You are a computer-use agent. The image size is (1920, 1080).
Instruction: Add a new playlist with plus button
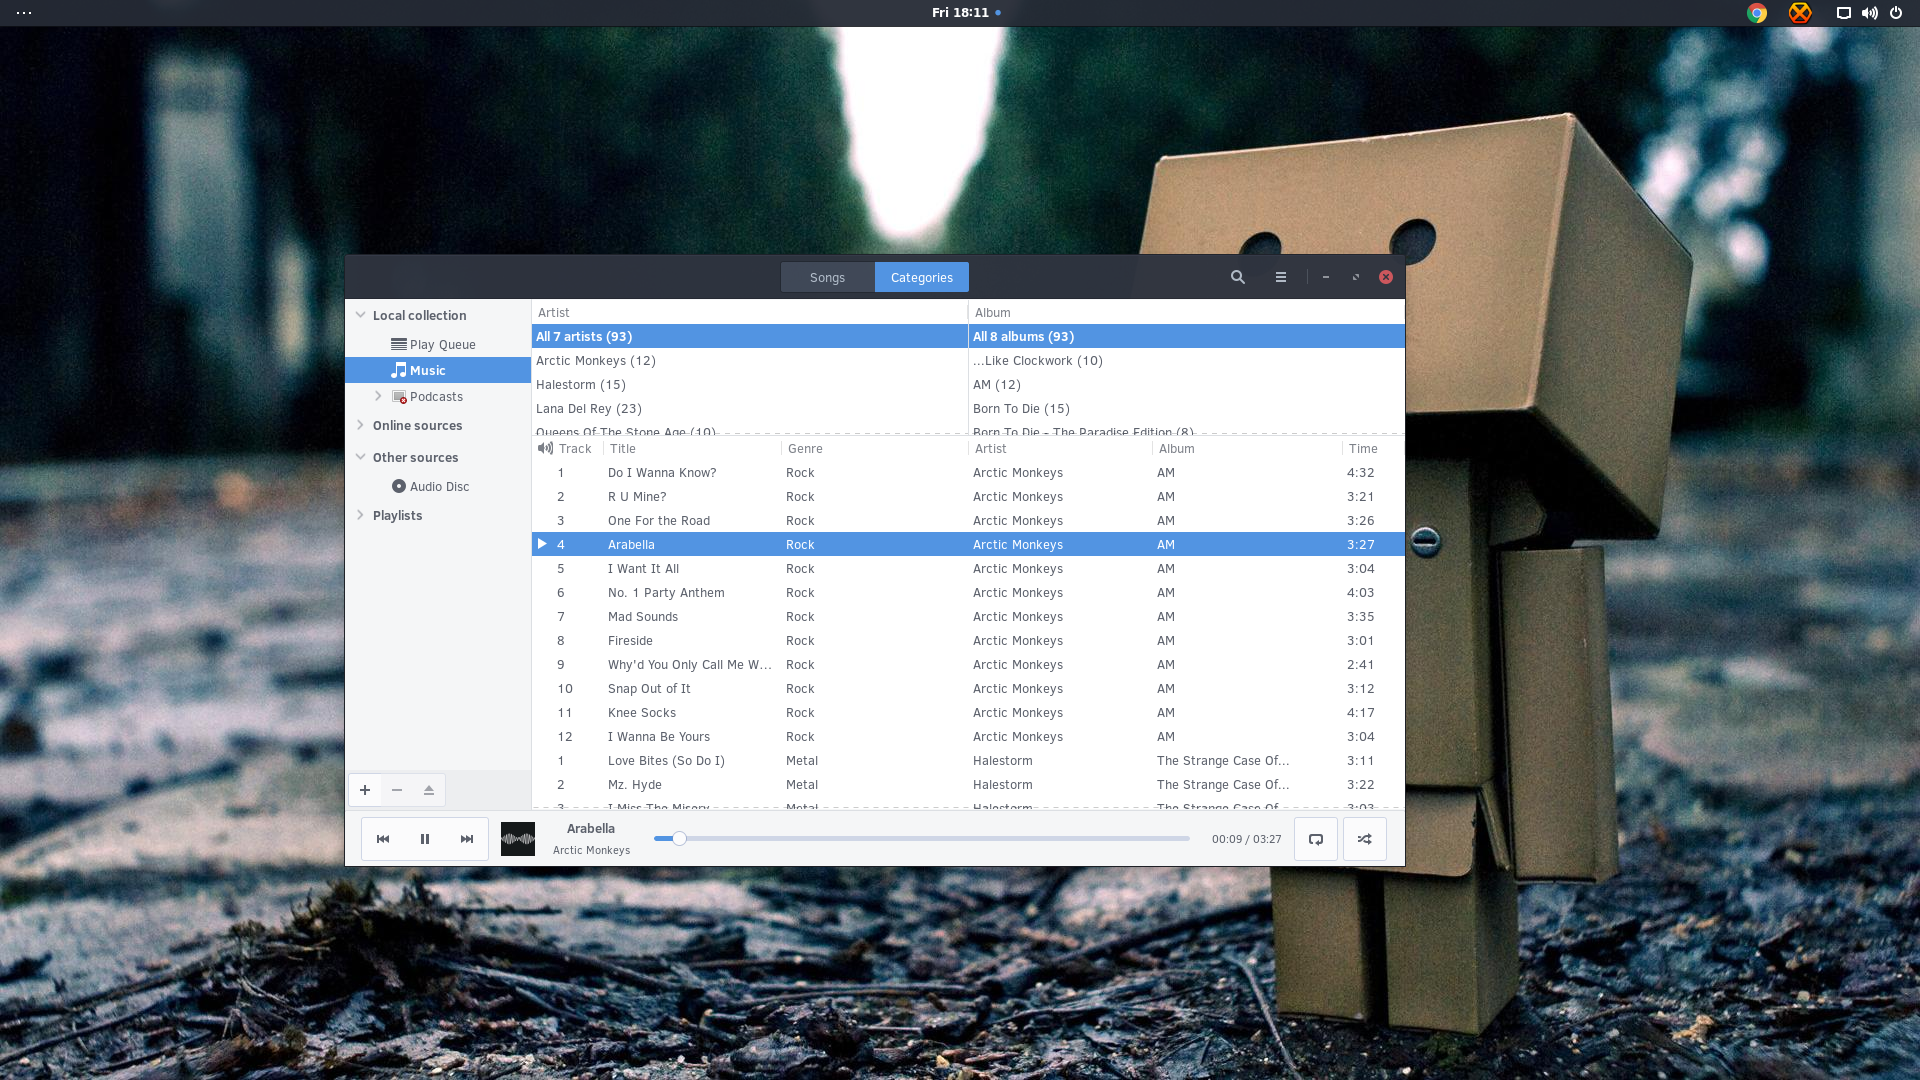(365, 790)
